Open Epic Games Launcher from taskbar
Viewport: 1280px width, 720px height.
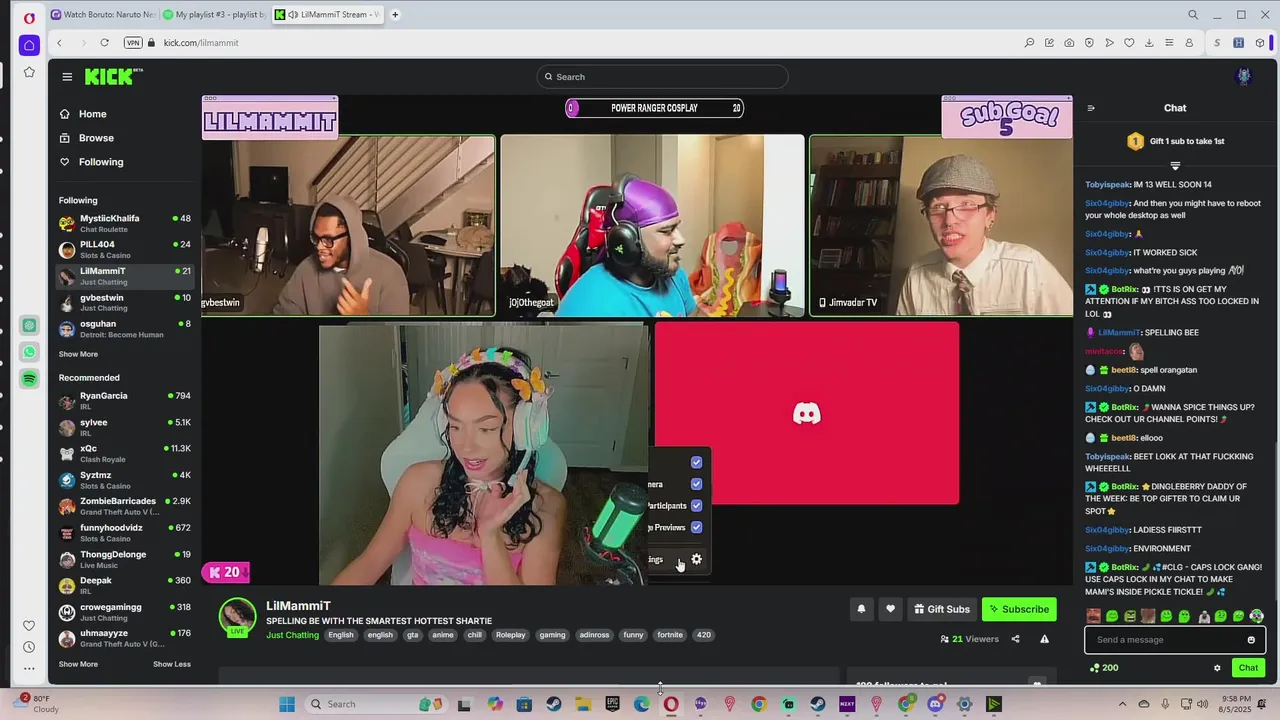(x=612, y=704)
